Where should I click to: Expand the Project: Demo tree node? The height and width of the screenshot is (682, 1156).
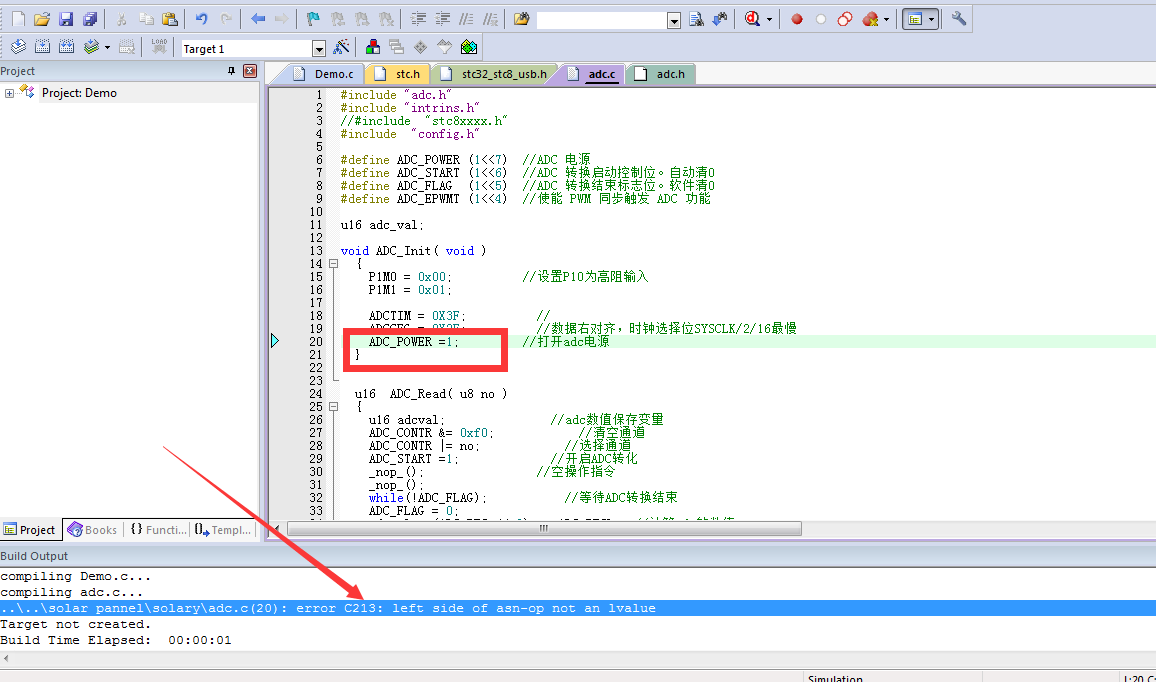pos(9,93)
